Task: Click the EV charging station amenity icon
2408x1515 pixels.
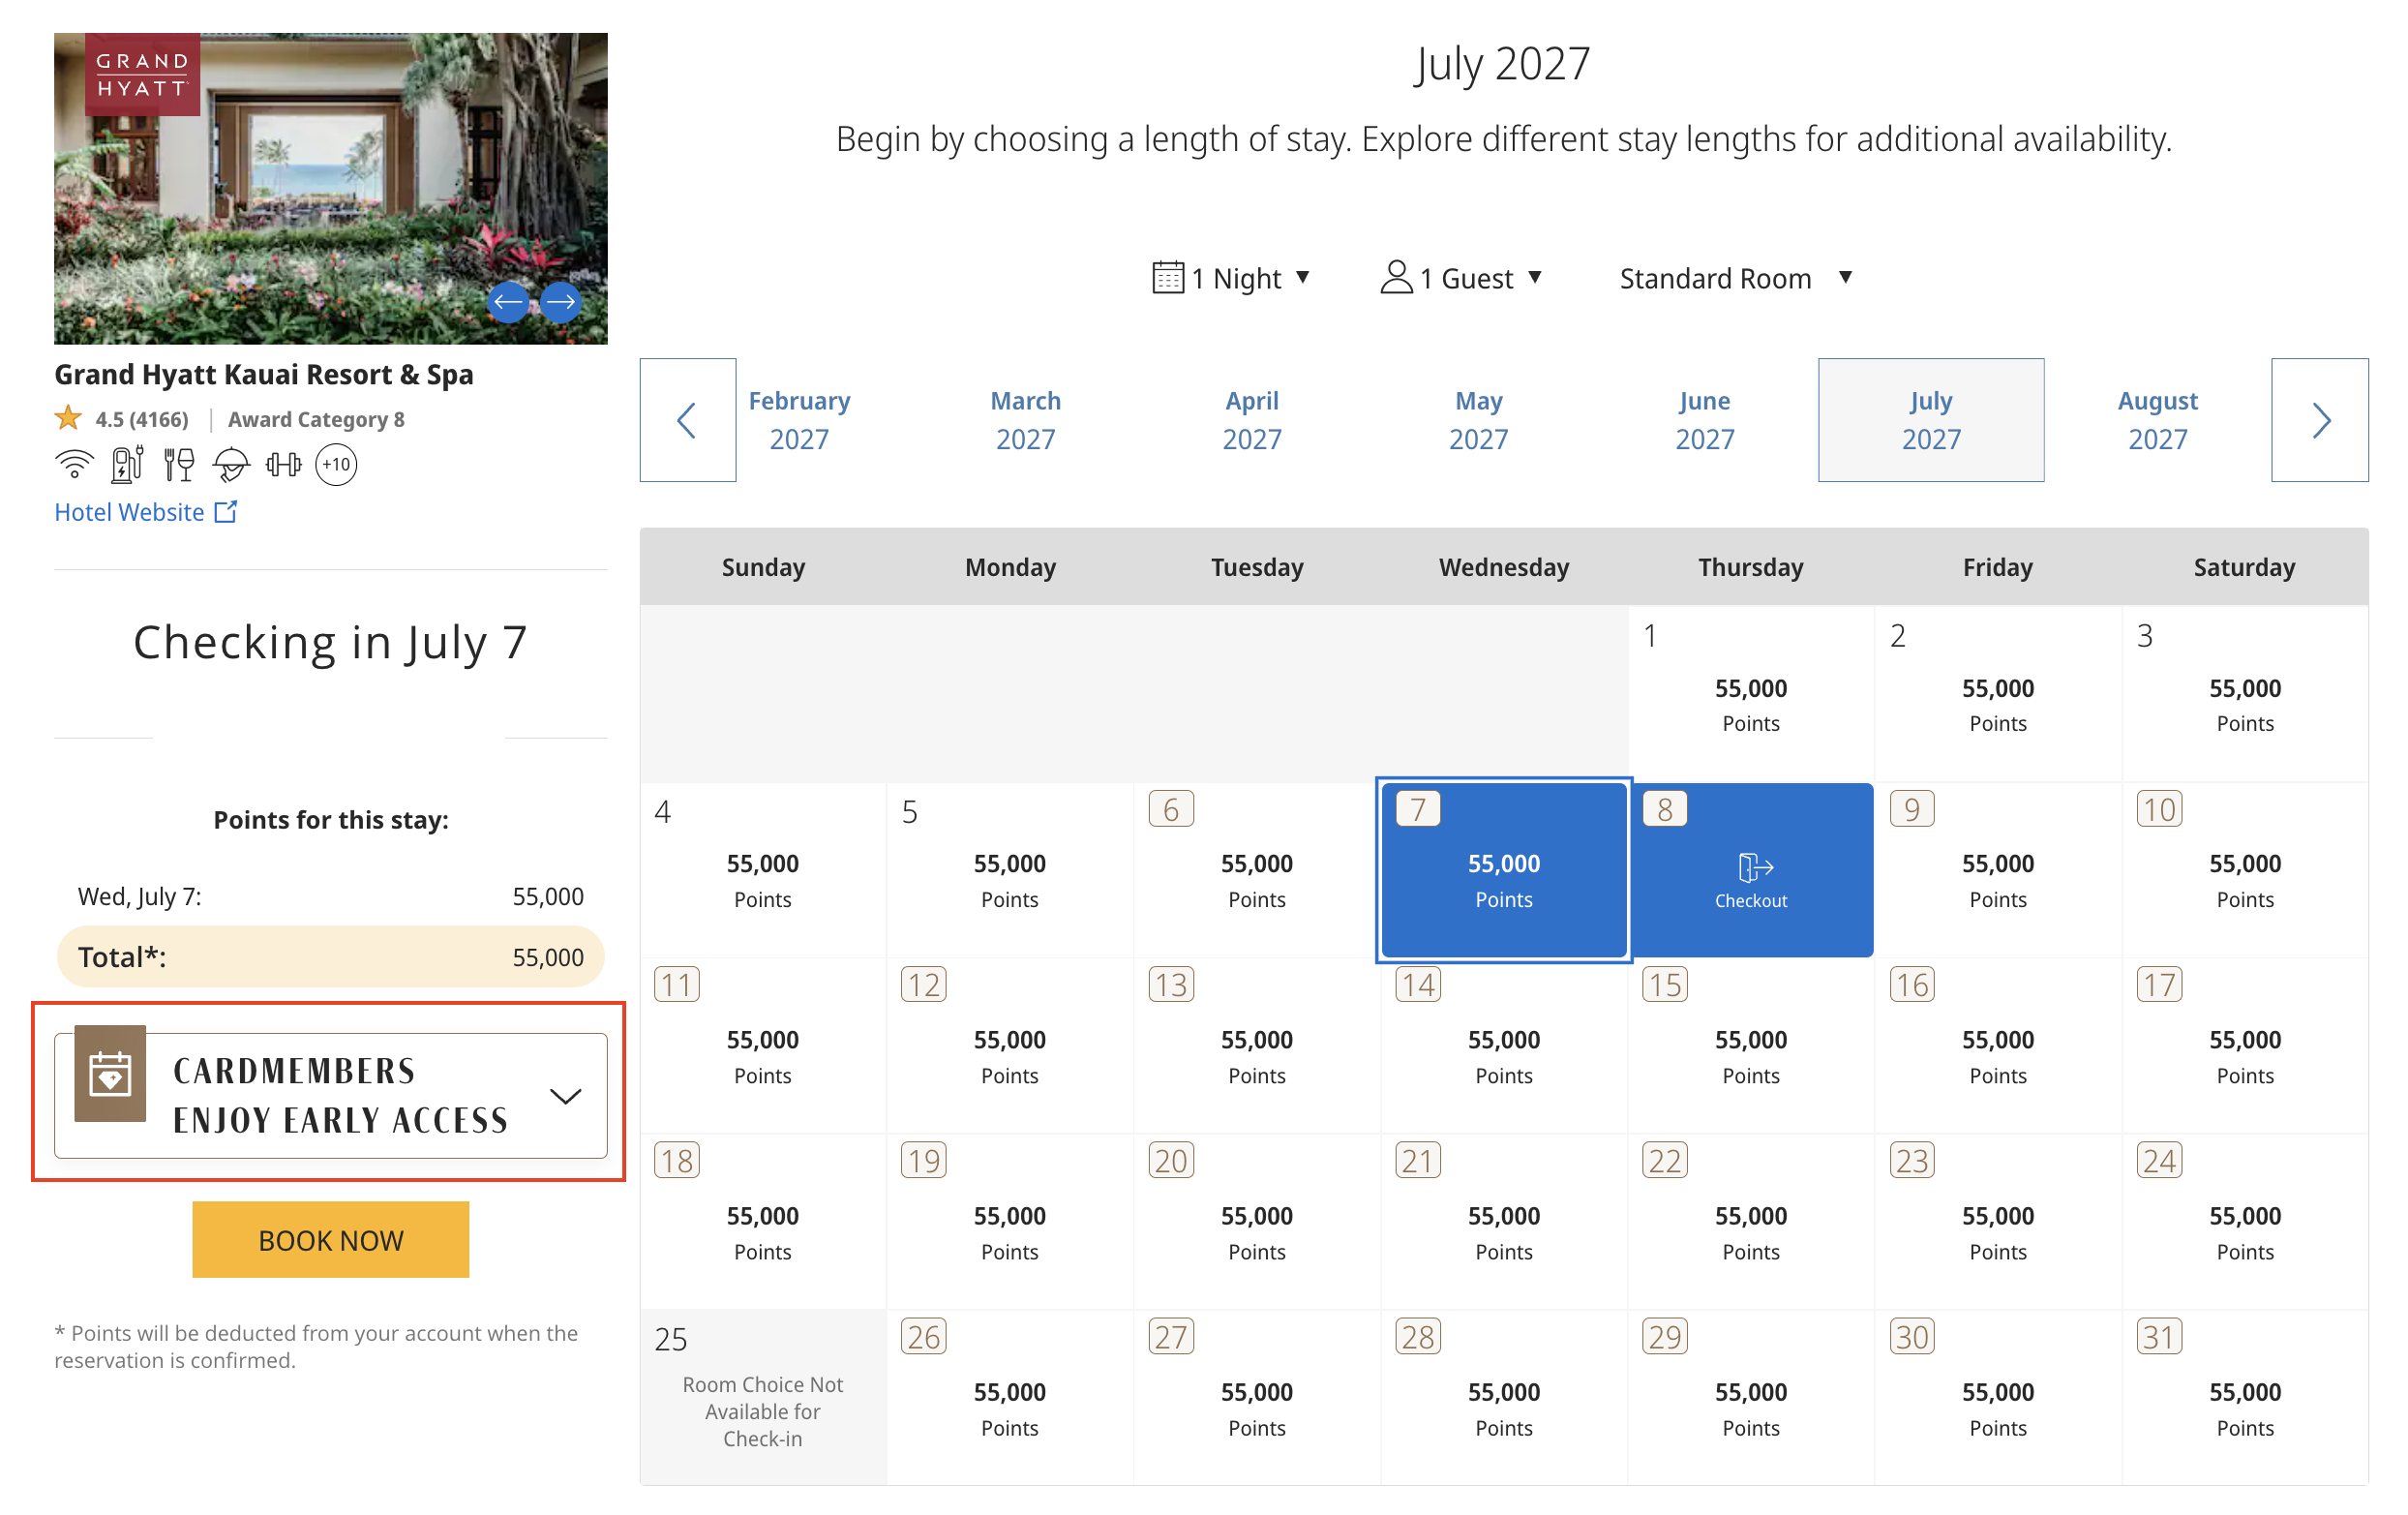Action: point(127,464)
